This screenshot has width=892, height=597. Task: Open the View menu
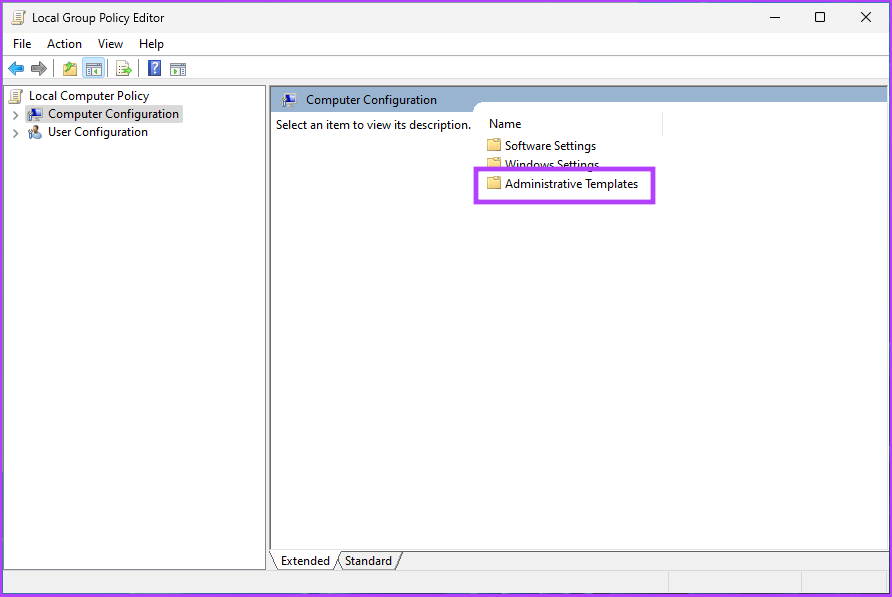(110, 44)
